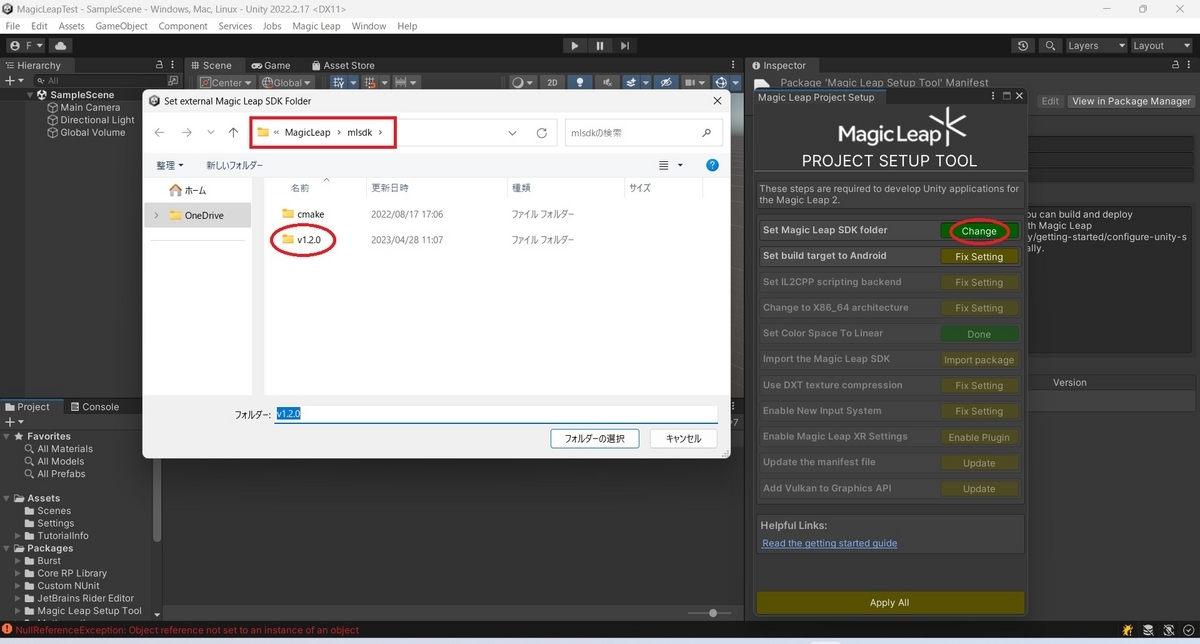Image resolution: width=1200 pixels, height=644 pixels.
Task: Click the Pause button in Unity toolbar
Action: pyautogui.click(x=600, y=46)
